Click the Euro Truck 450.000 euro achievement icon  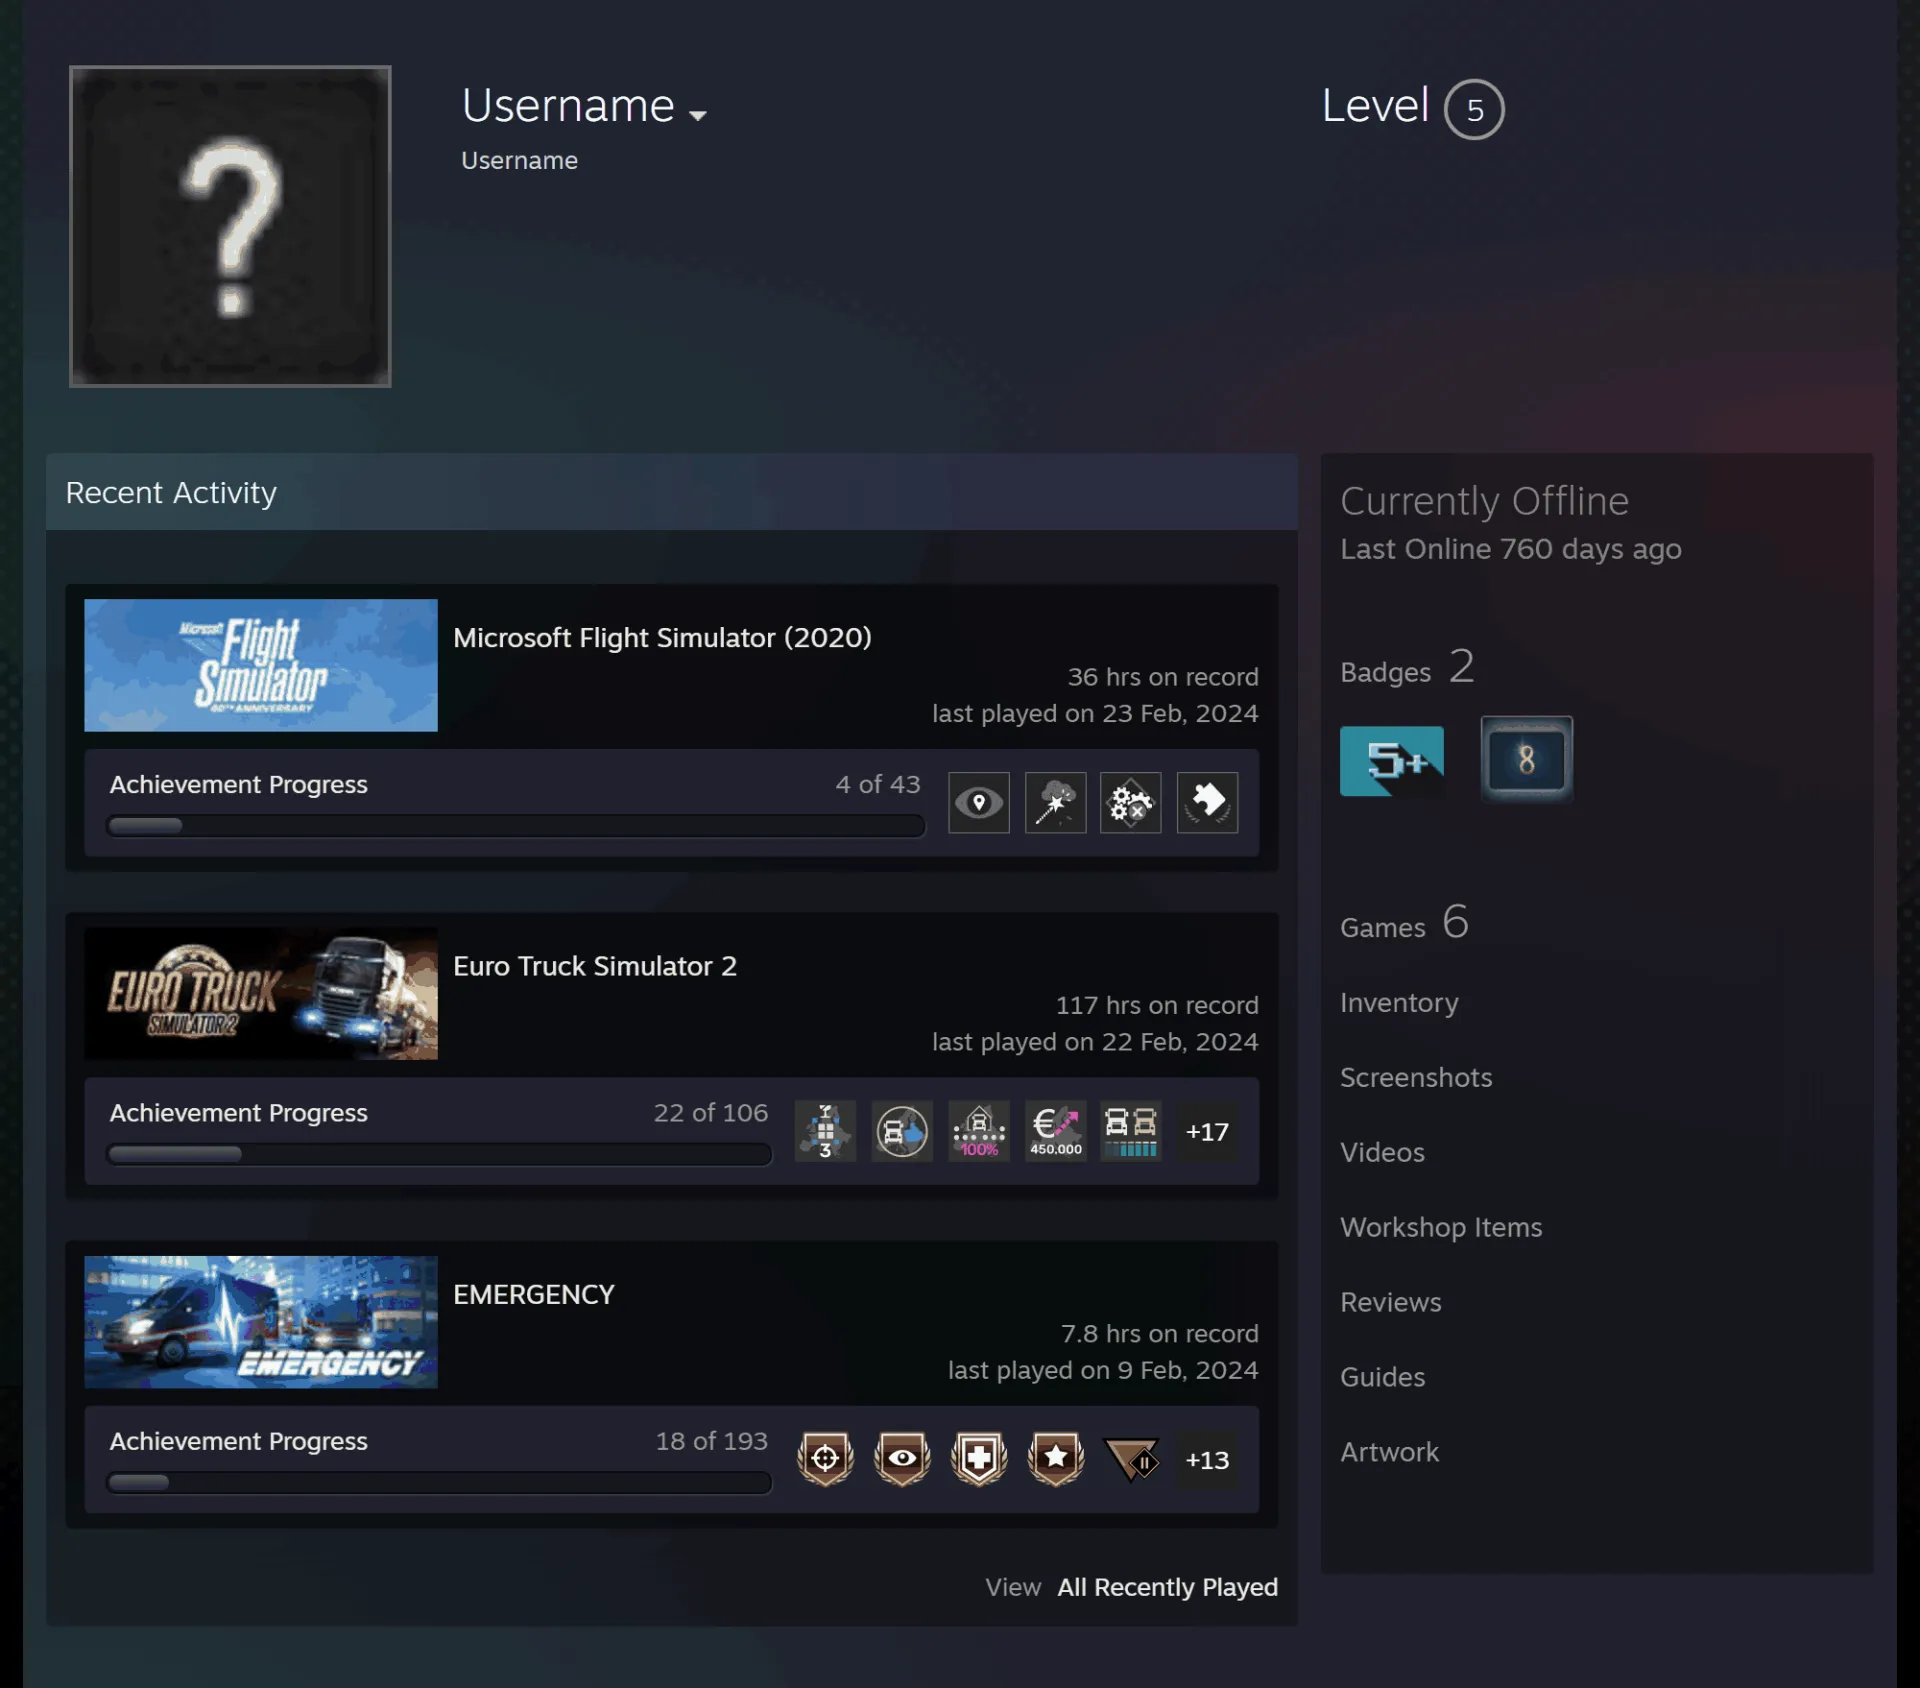(x=1055, y=1131)
